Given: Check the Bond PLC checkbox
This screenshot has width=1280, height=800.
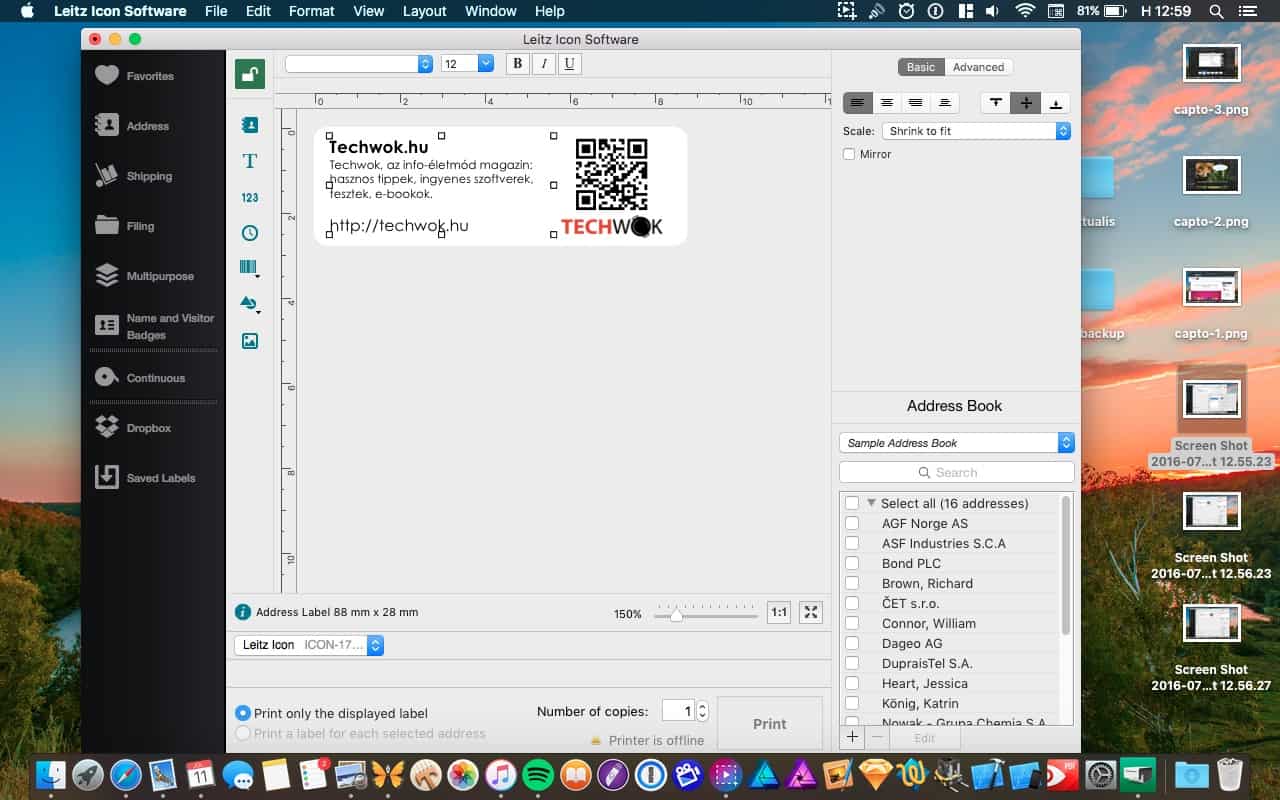Looking at the screenshot, I should pos(852,563).
